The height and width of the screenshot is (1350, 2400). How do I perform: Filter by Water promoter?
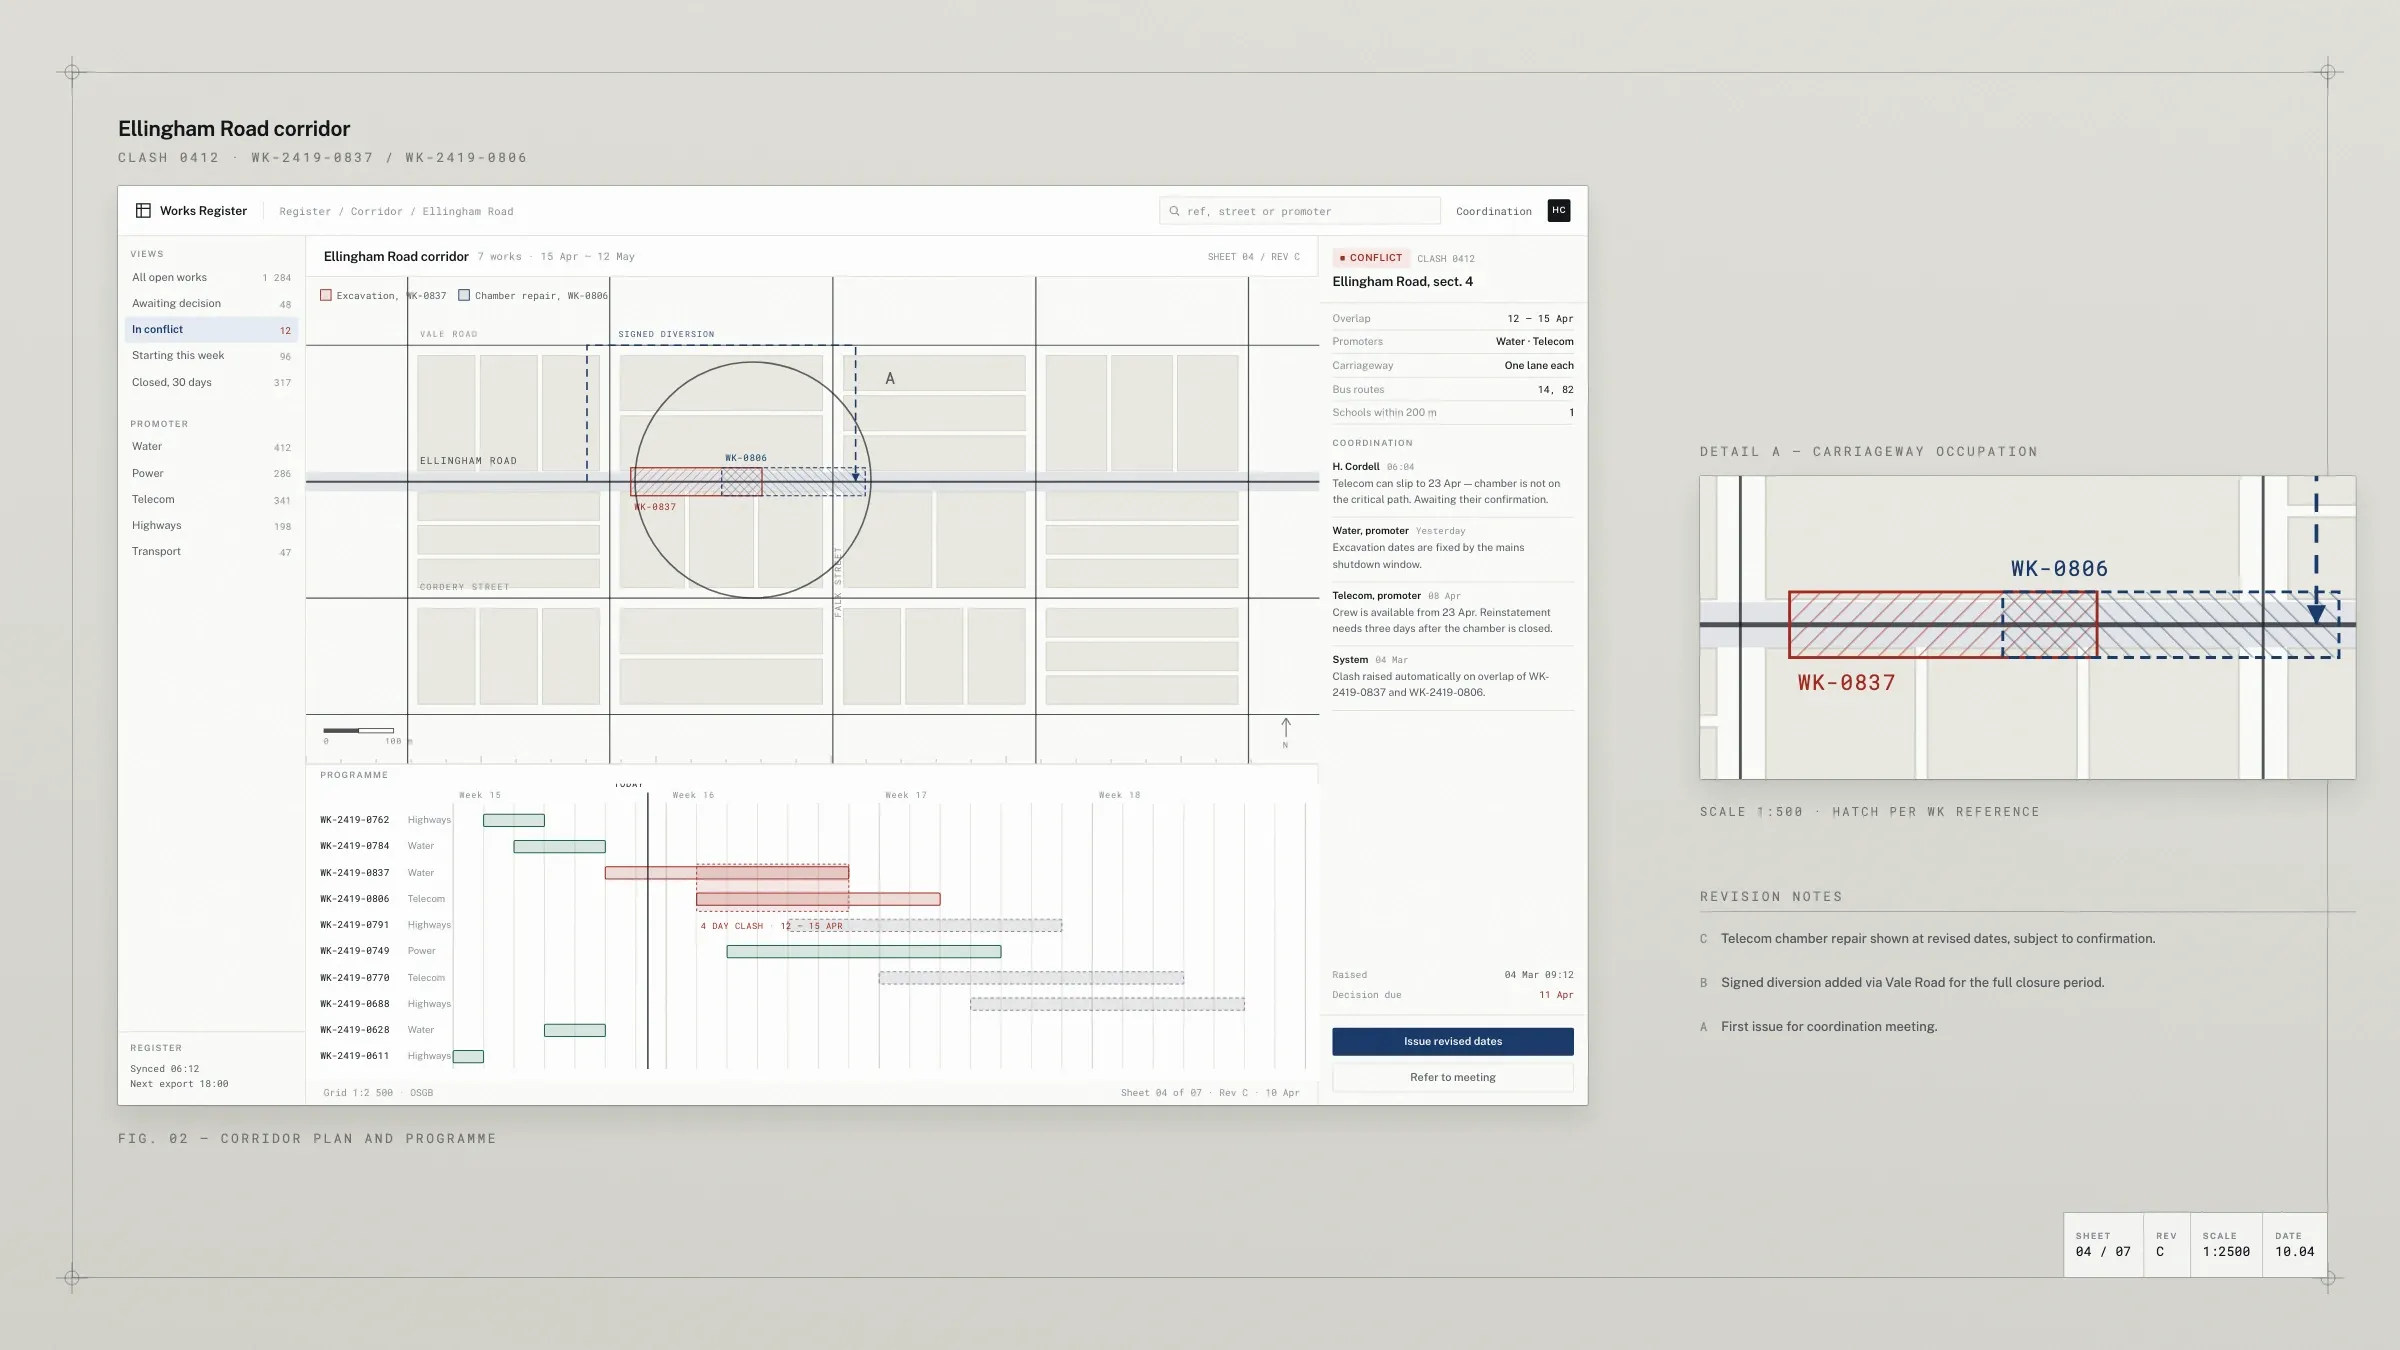[211, 447]
